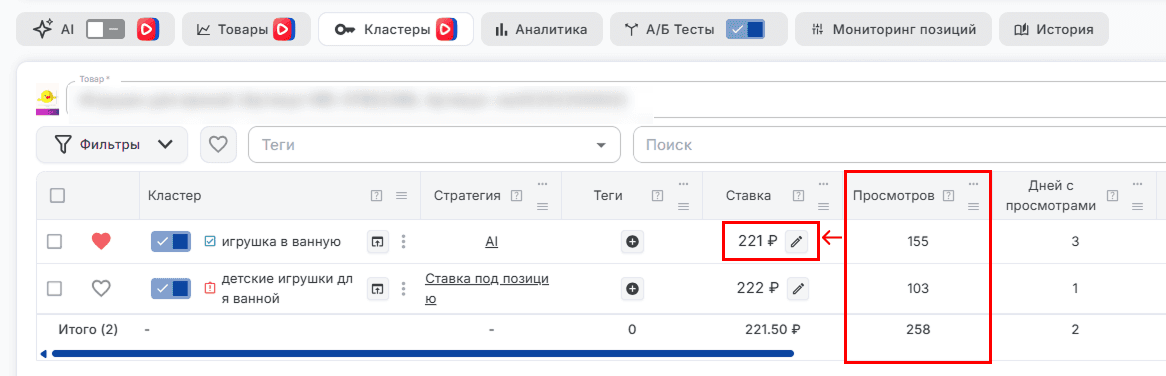Open kebab menu for игрушка в ванную

coord(404,242)
